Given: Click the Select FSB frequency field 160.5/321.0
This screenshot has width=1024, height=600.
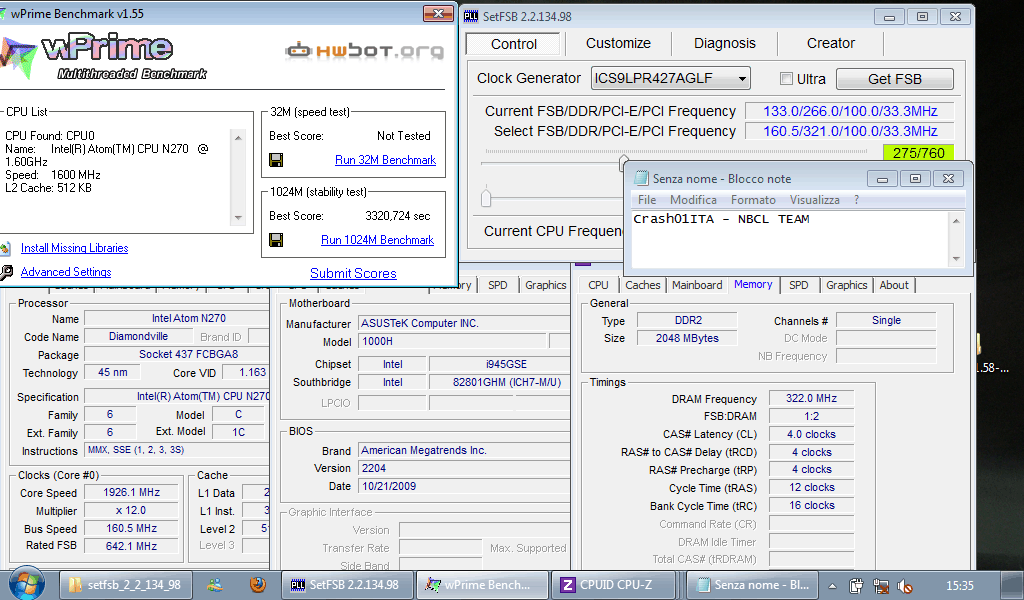Looking at the screenshot, I should point(850,131).
